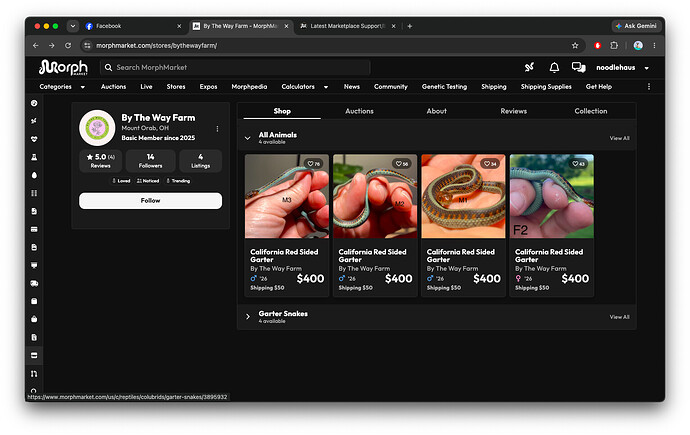The width and height of the screenshot is (690, 435).
Task: Open Stores in the nav bar
Action: pos(176,87)
